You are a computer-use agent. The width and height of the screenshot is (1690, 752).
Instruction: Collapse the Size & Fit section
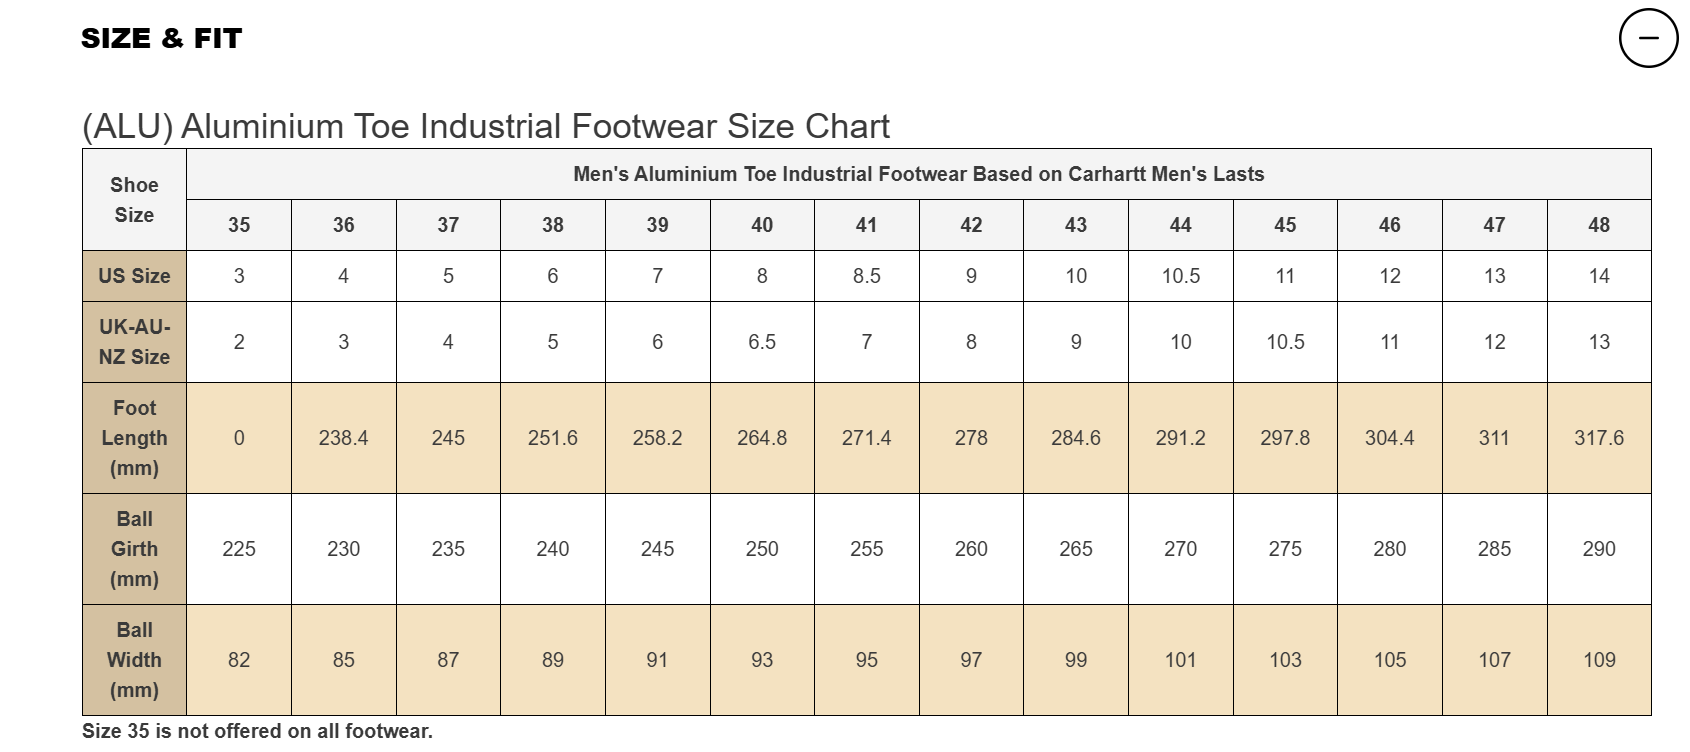point(1648,38)
